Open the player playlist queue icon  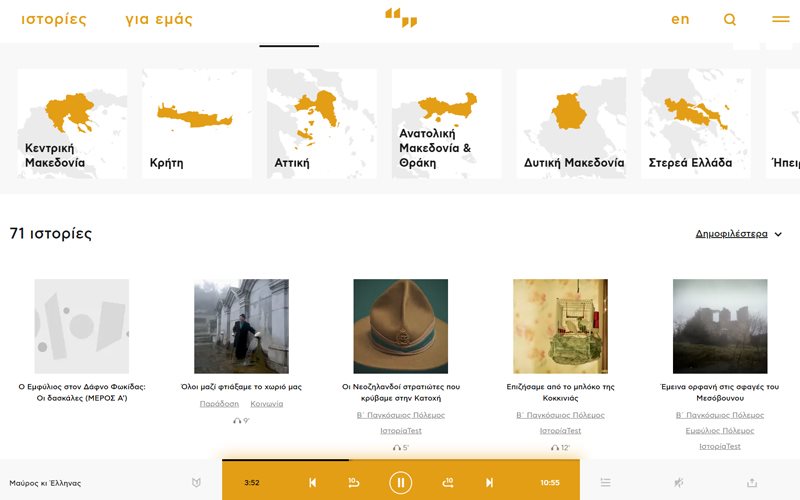click(x=605, y=483)
